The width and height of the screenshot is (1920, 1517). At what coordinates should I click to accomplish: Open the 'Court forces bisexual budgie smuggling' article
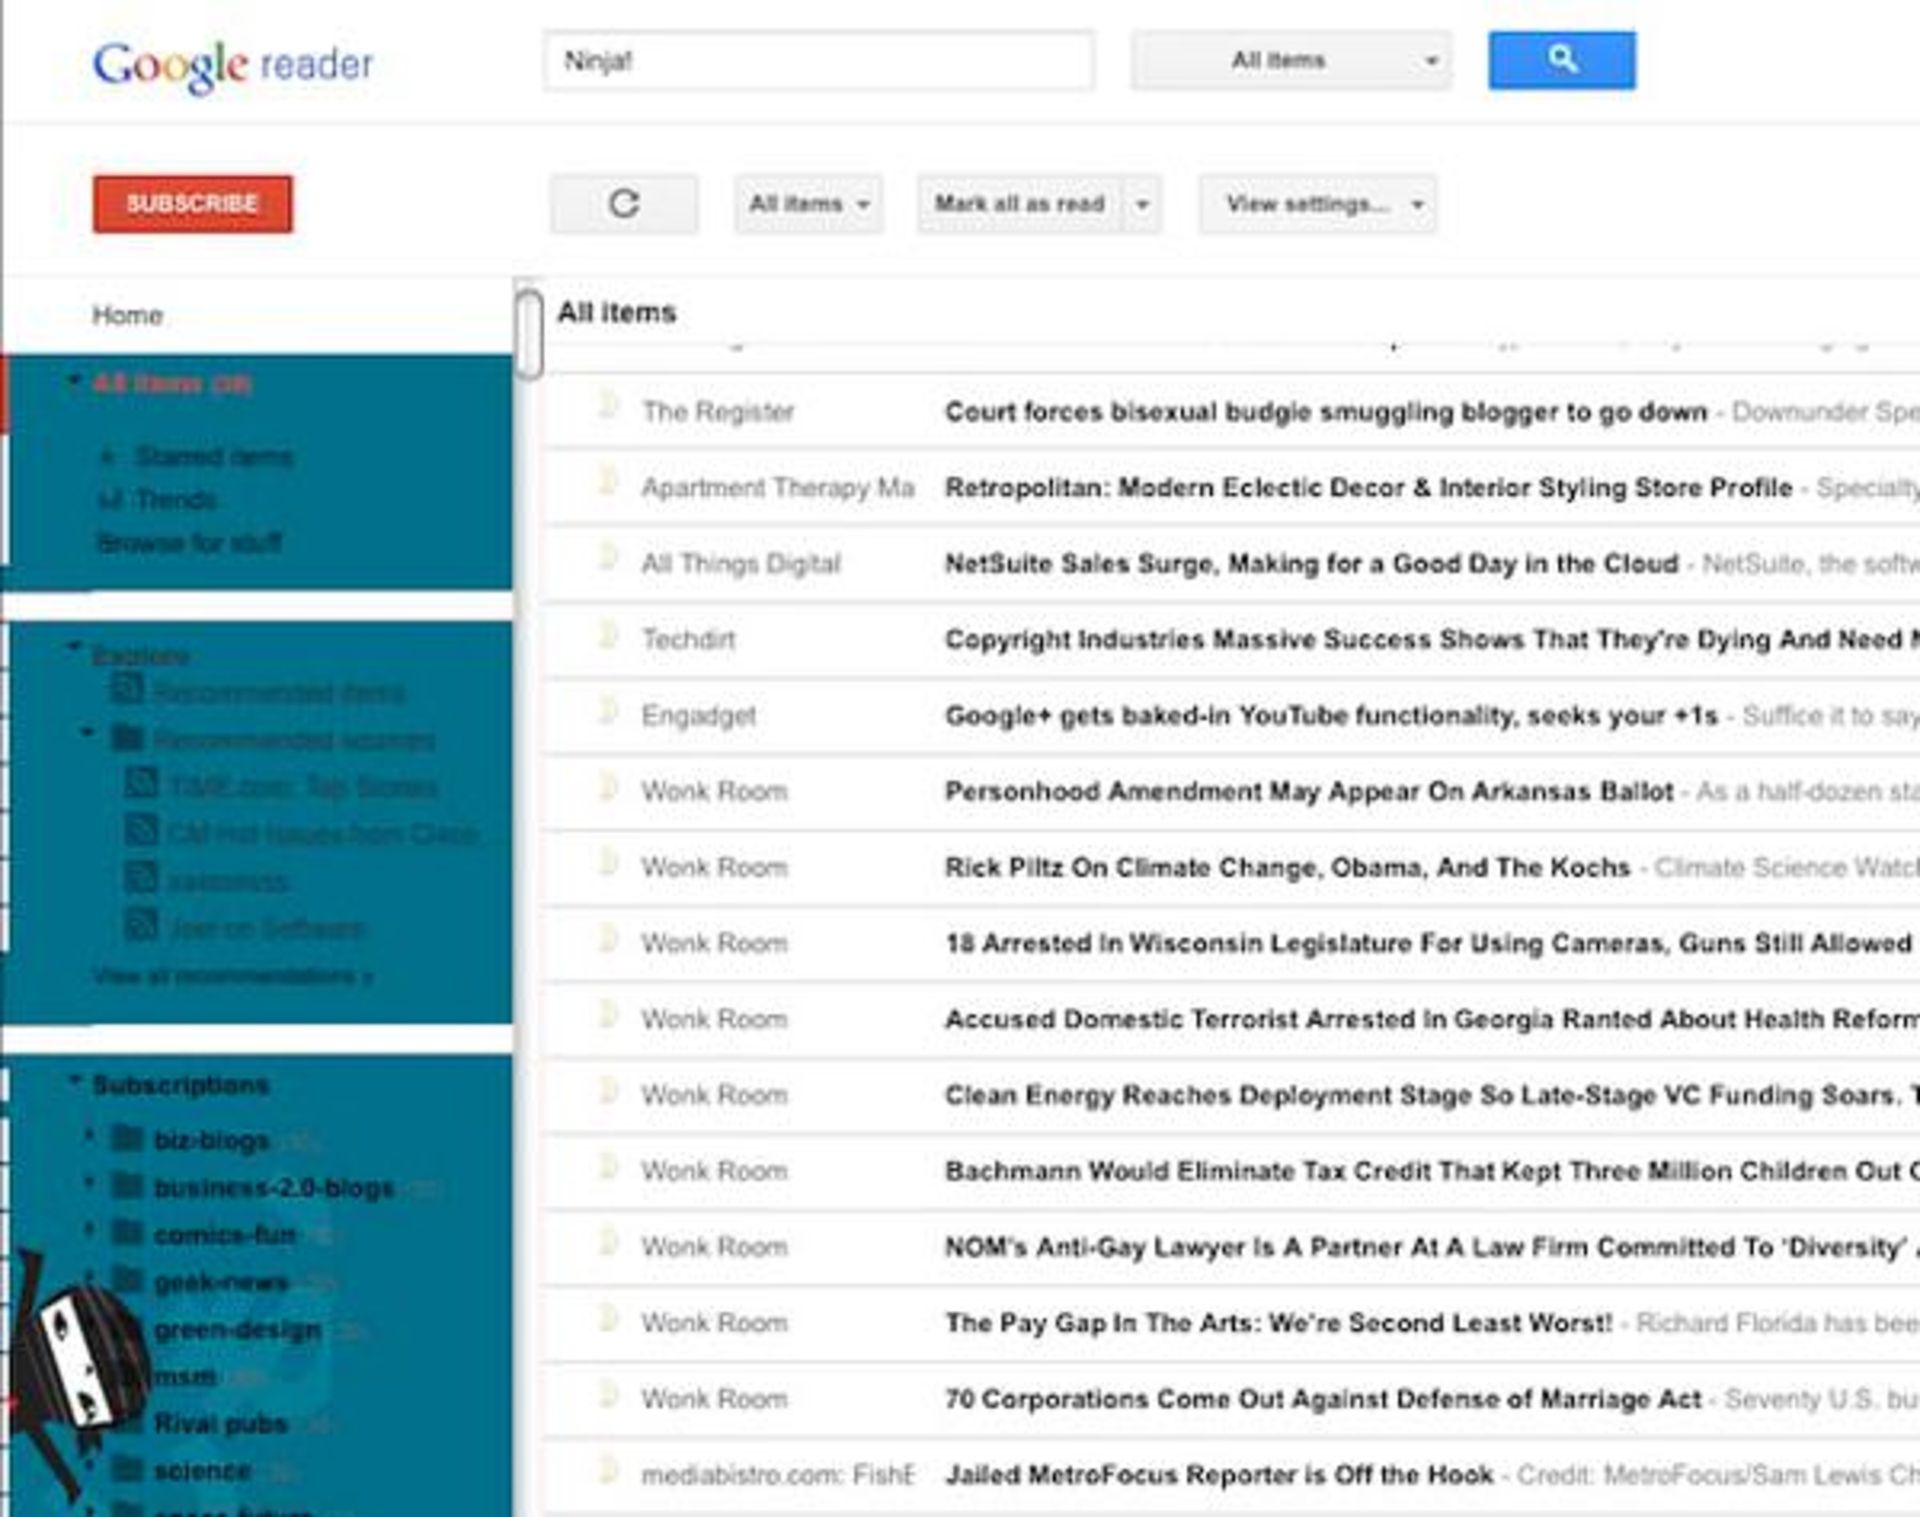point(1326,412)
